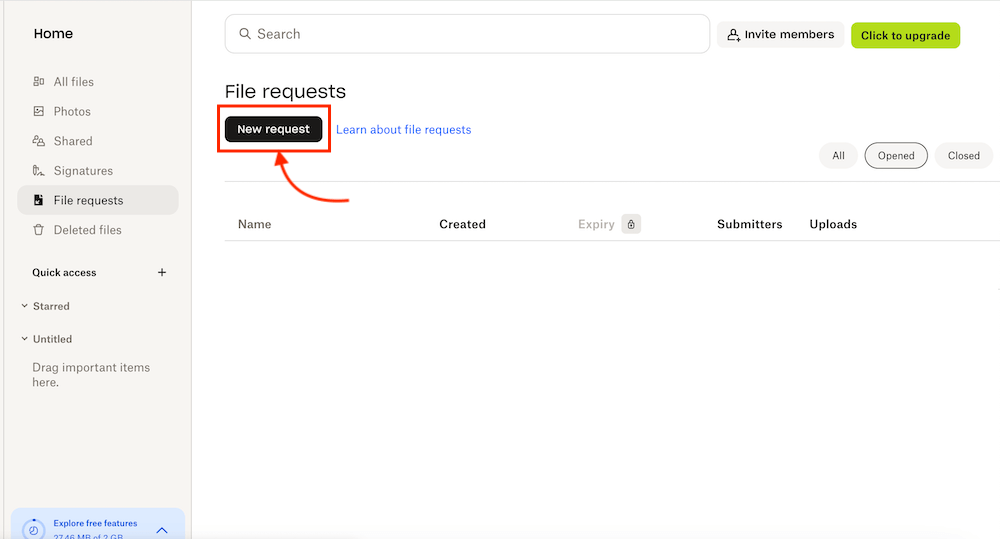
Task: Expand the Explore free features panel chevron
Action: tap(162, 530)
